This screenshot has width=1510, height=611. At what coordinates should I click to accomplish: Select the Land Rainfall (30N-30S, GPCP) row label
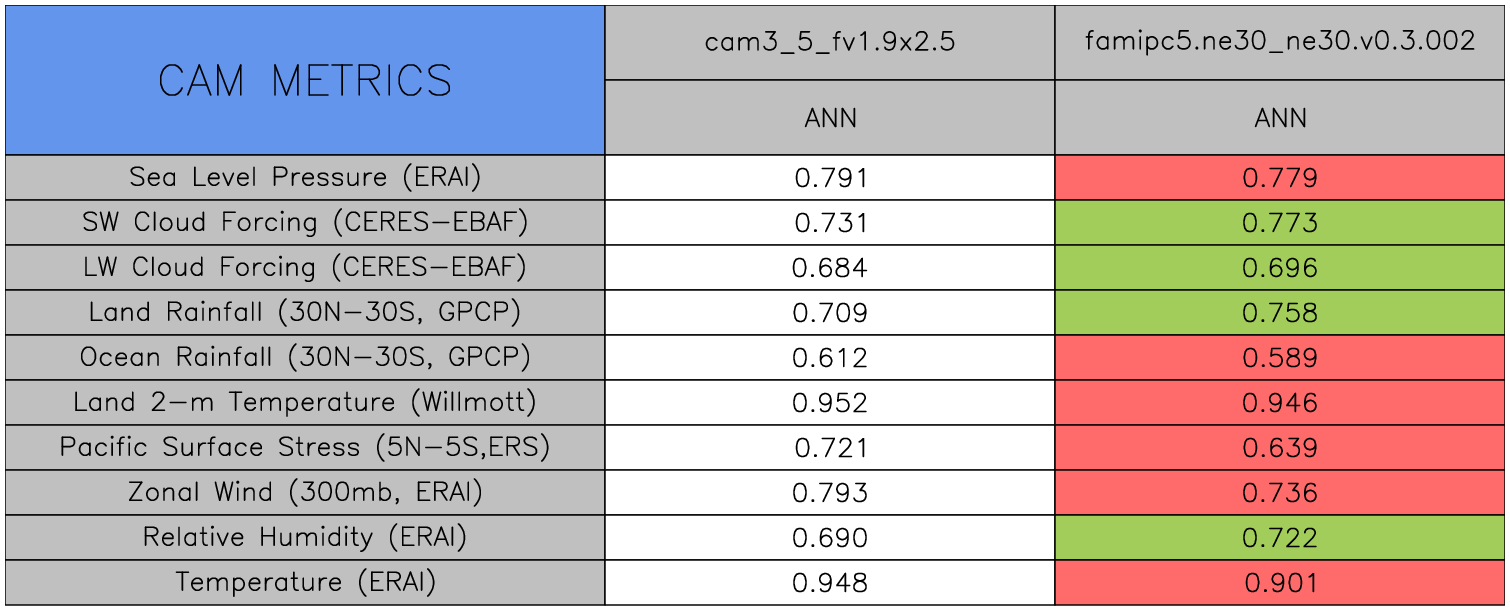pos(305,313)
